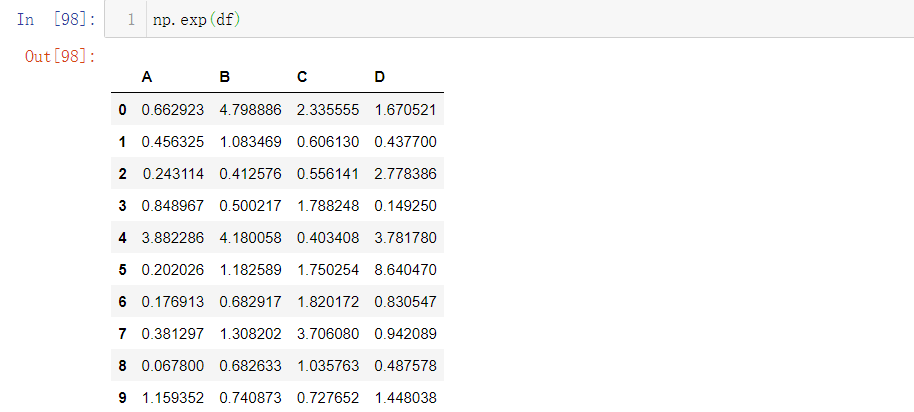
Task: Click cell value 0.149250
Action: coord(406,206)
